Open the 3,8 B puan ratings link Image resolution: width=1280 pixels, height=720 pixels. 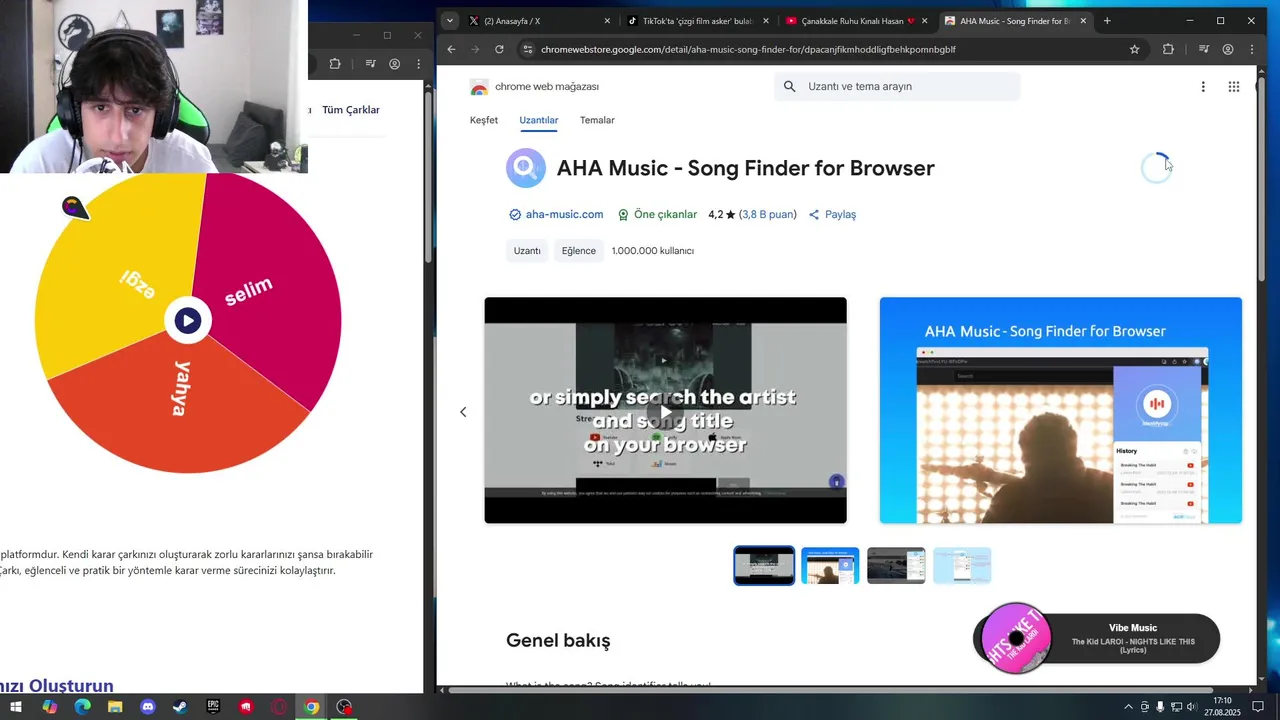768,215
